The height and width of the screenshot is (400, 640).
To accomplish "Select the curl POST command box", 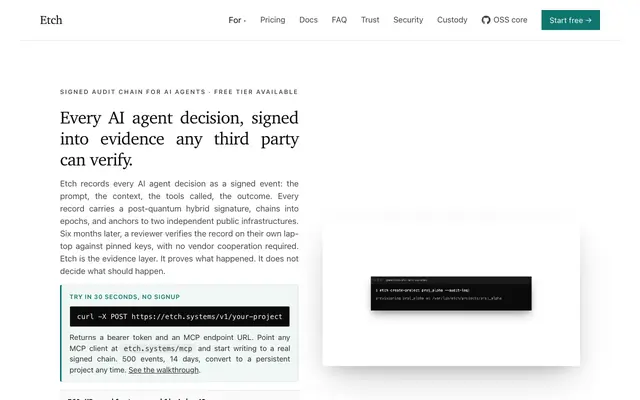I will point(180,316).
